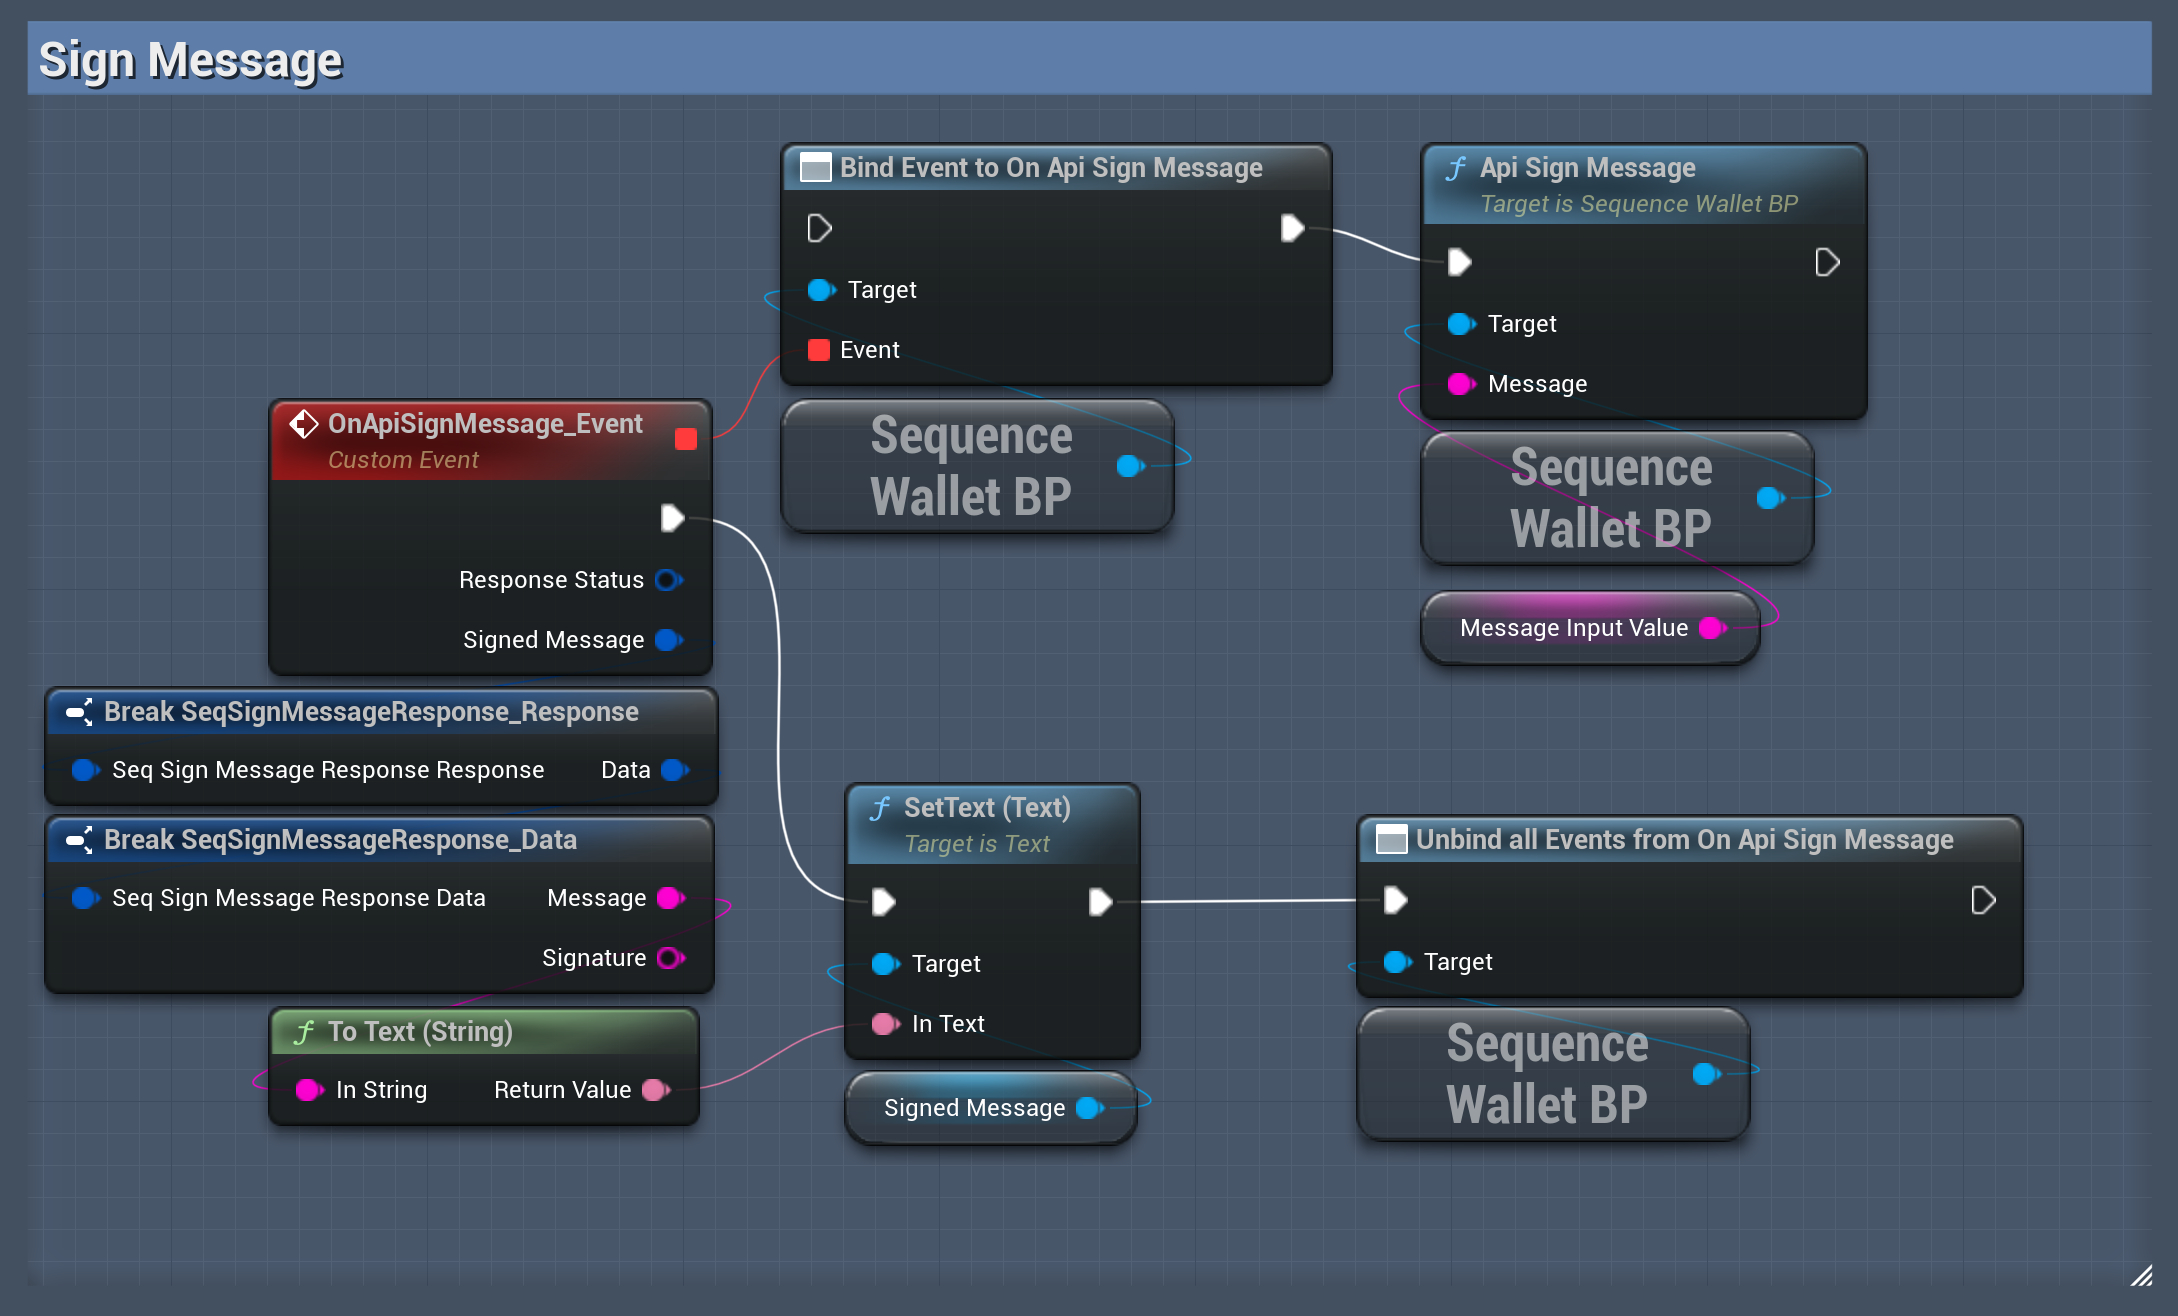Select the Signed Message variable node
The image size is (2178, 1316).
tap(974, 1108)
